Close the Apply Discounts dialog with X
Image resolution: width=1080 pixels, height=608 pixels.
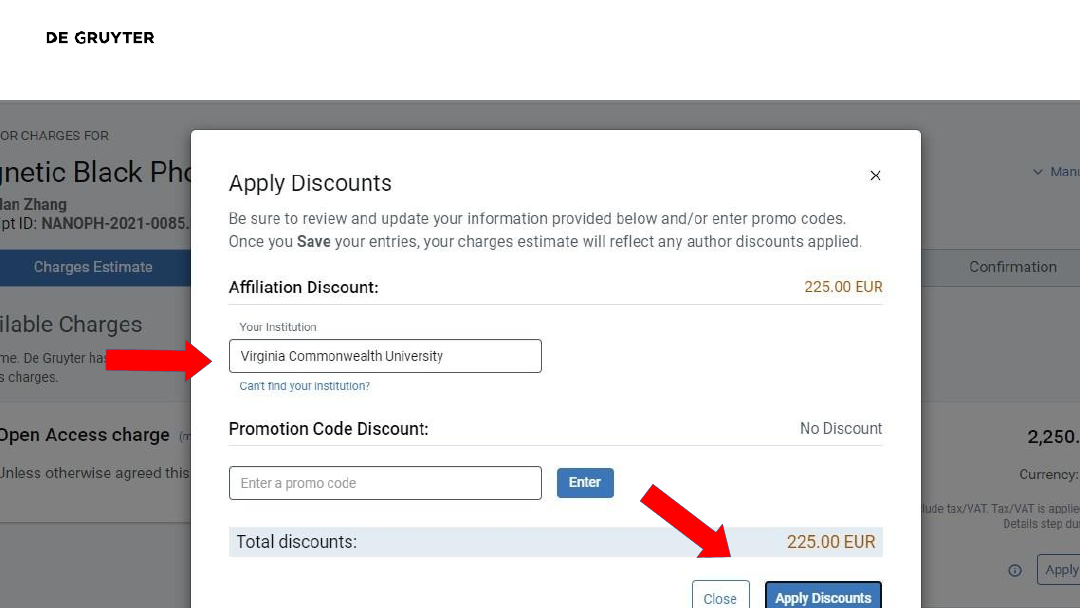[875, 176]
